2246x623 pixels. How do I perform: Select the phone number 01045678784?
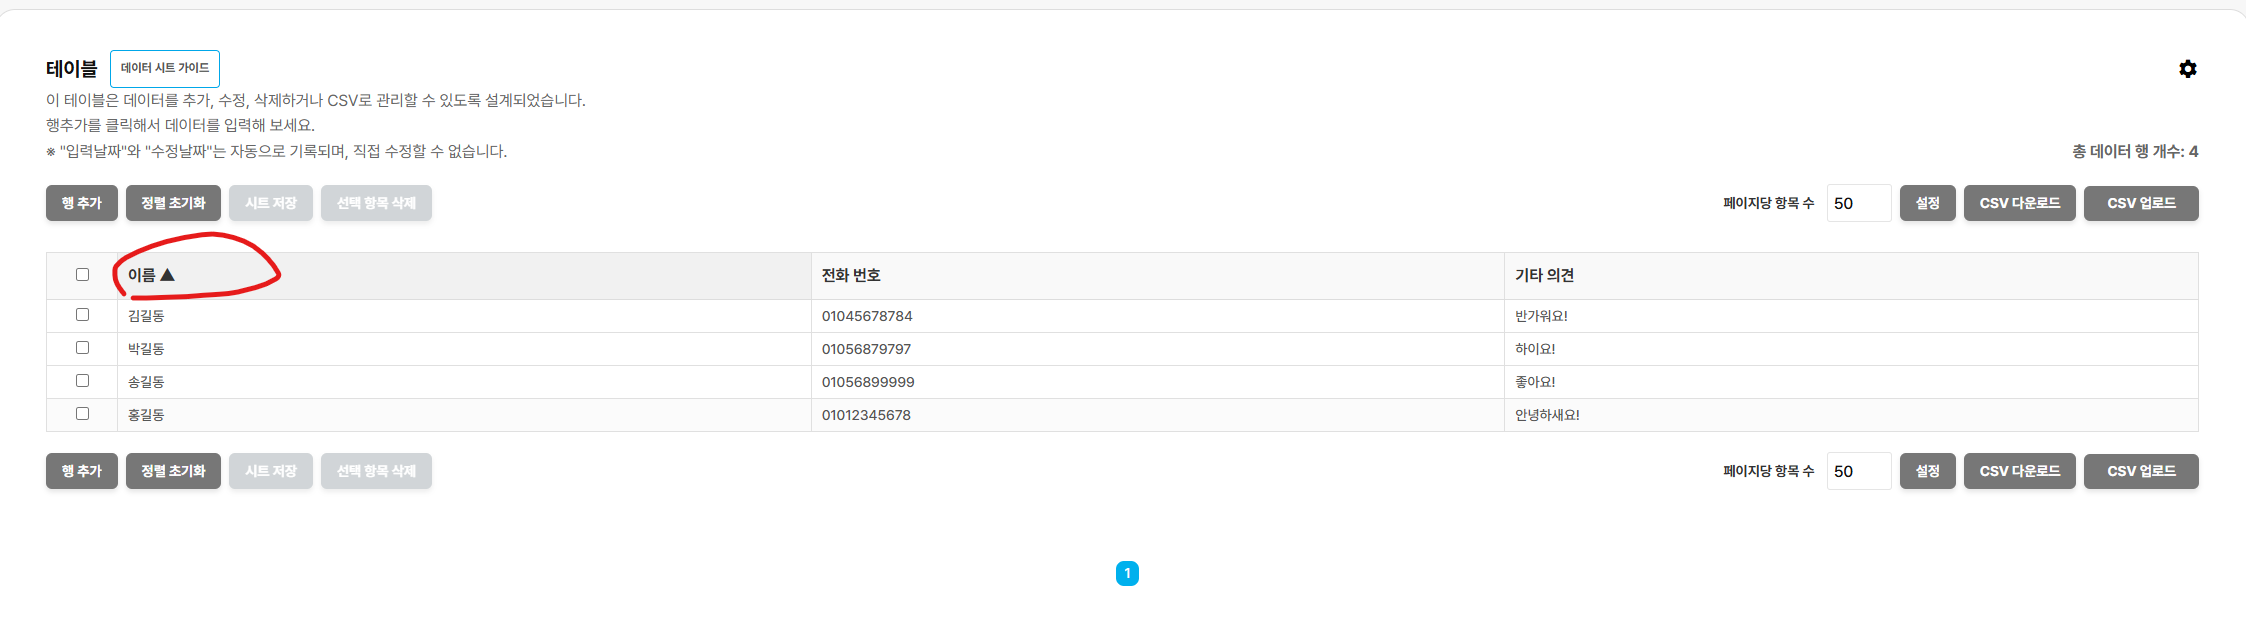click(867, 316)
